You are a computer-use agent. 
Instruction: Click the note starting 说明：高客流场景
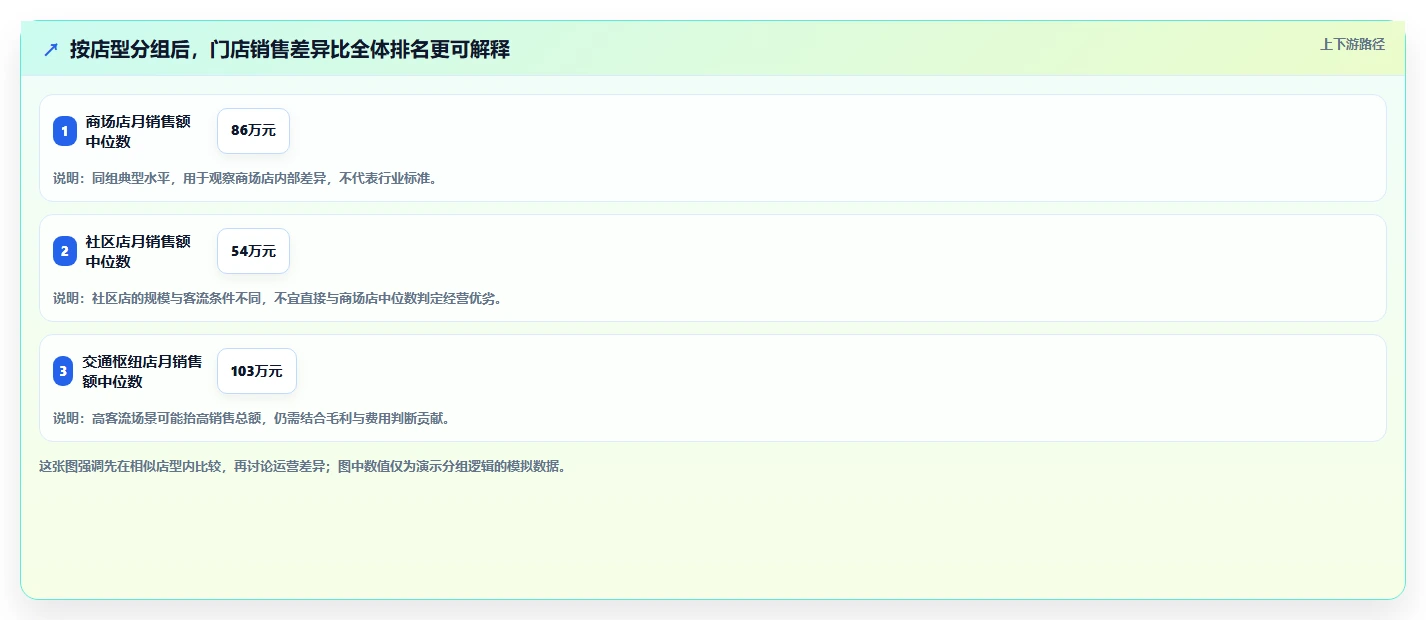click(252, 419)
